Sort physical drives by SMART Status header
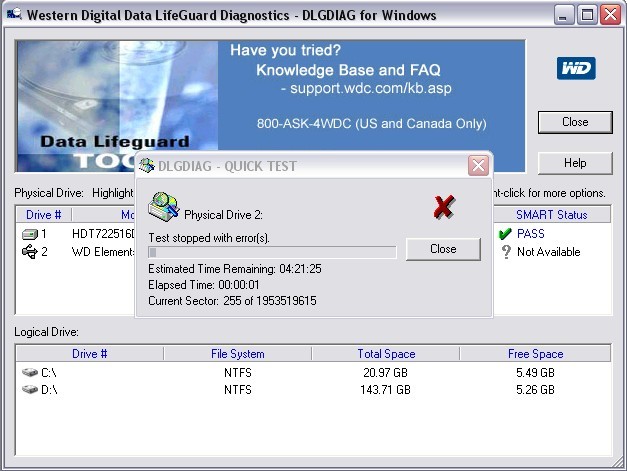The width and height of the screenshot is (627, 471). (x=552, y=215)
